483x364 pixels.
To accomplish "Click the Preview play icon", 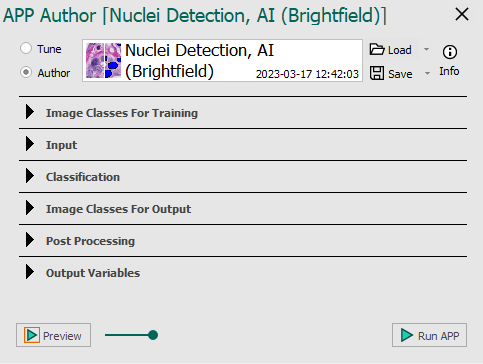I will tap(32, 335).
